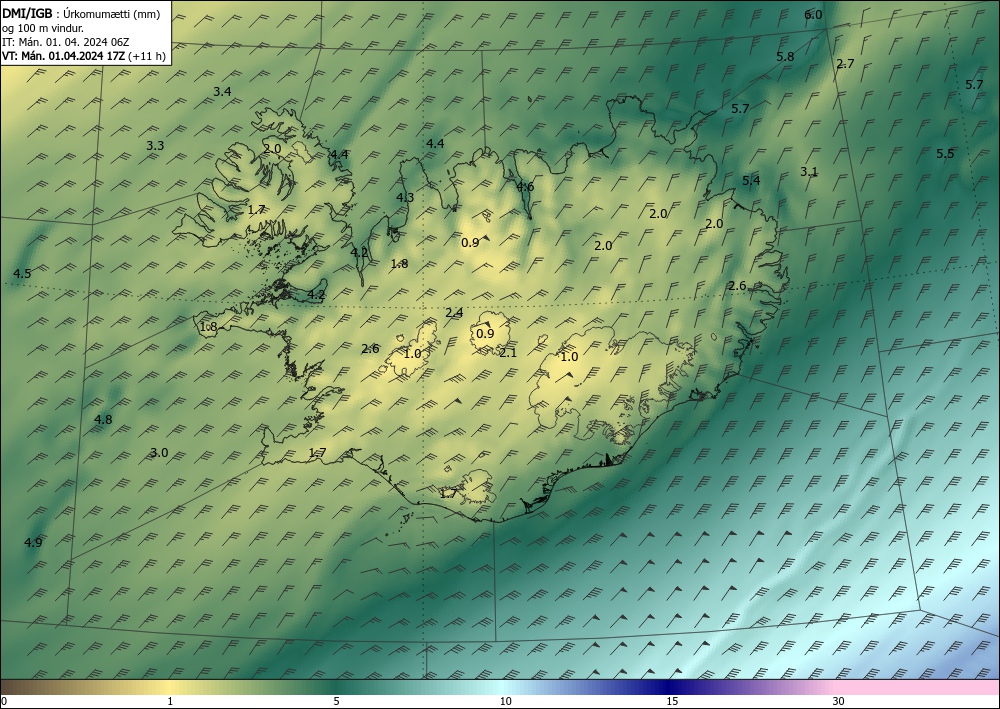Image resolution: width=1000 pixels, height=709 pixels.
Task: Click the "6.0" value on the map
Action: 813,15
